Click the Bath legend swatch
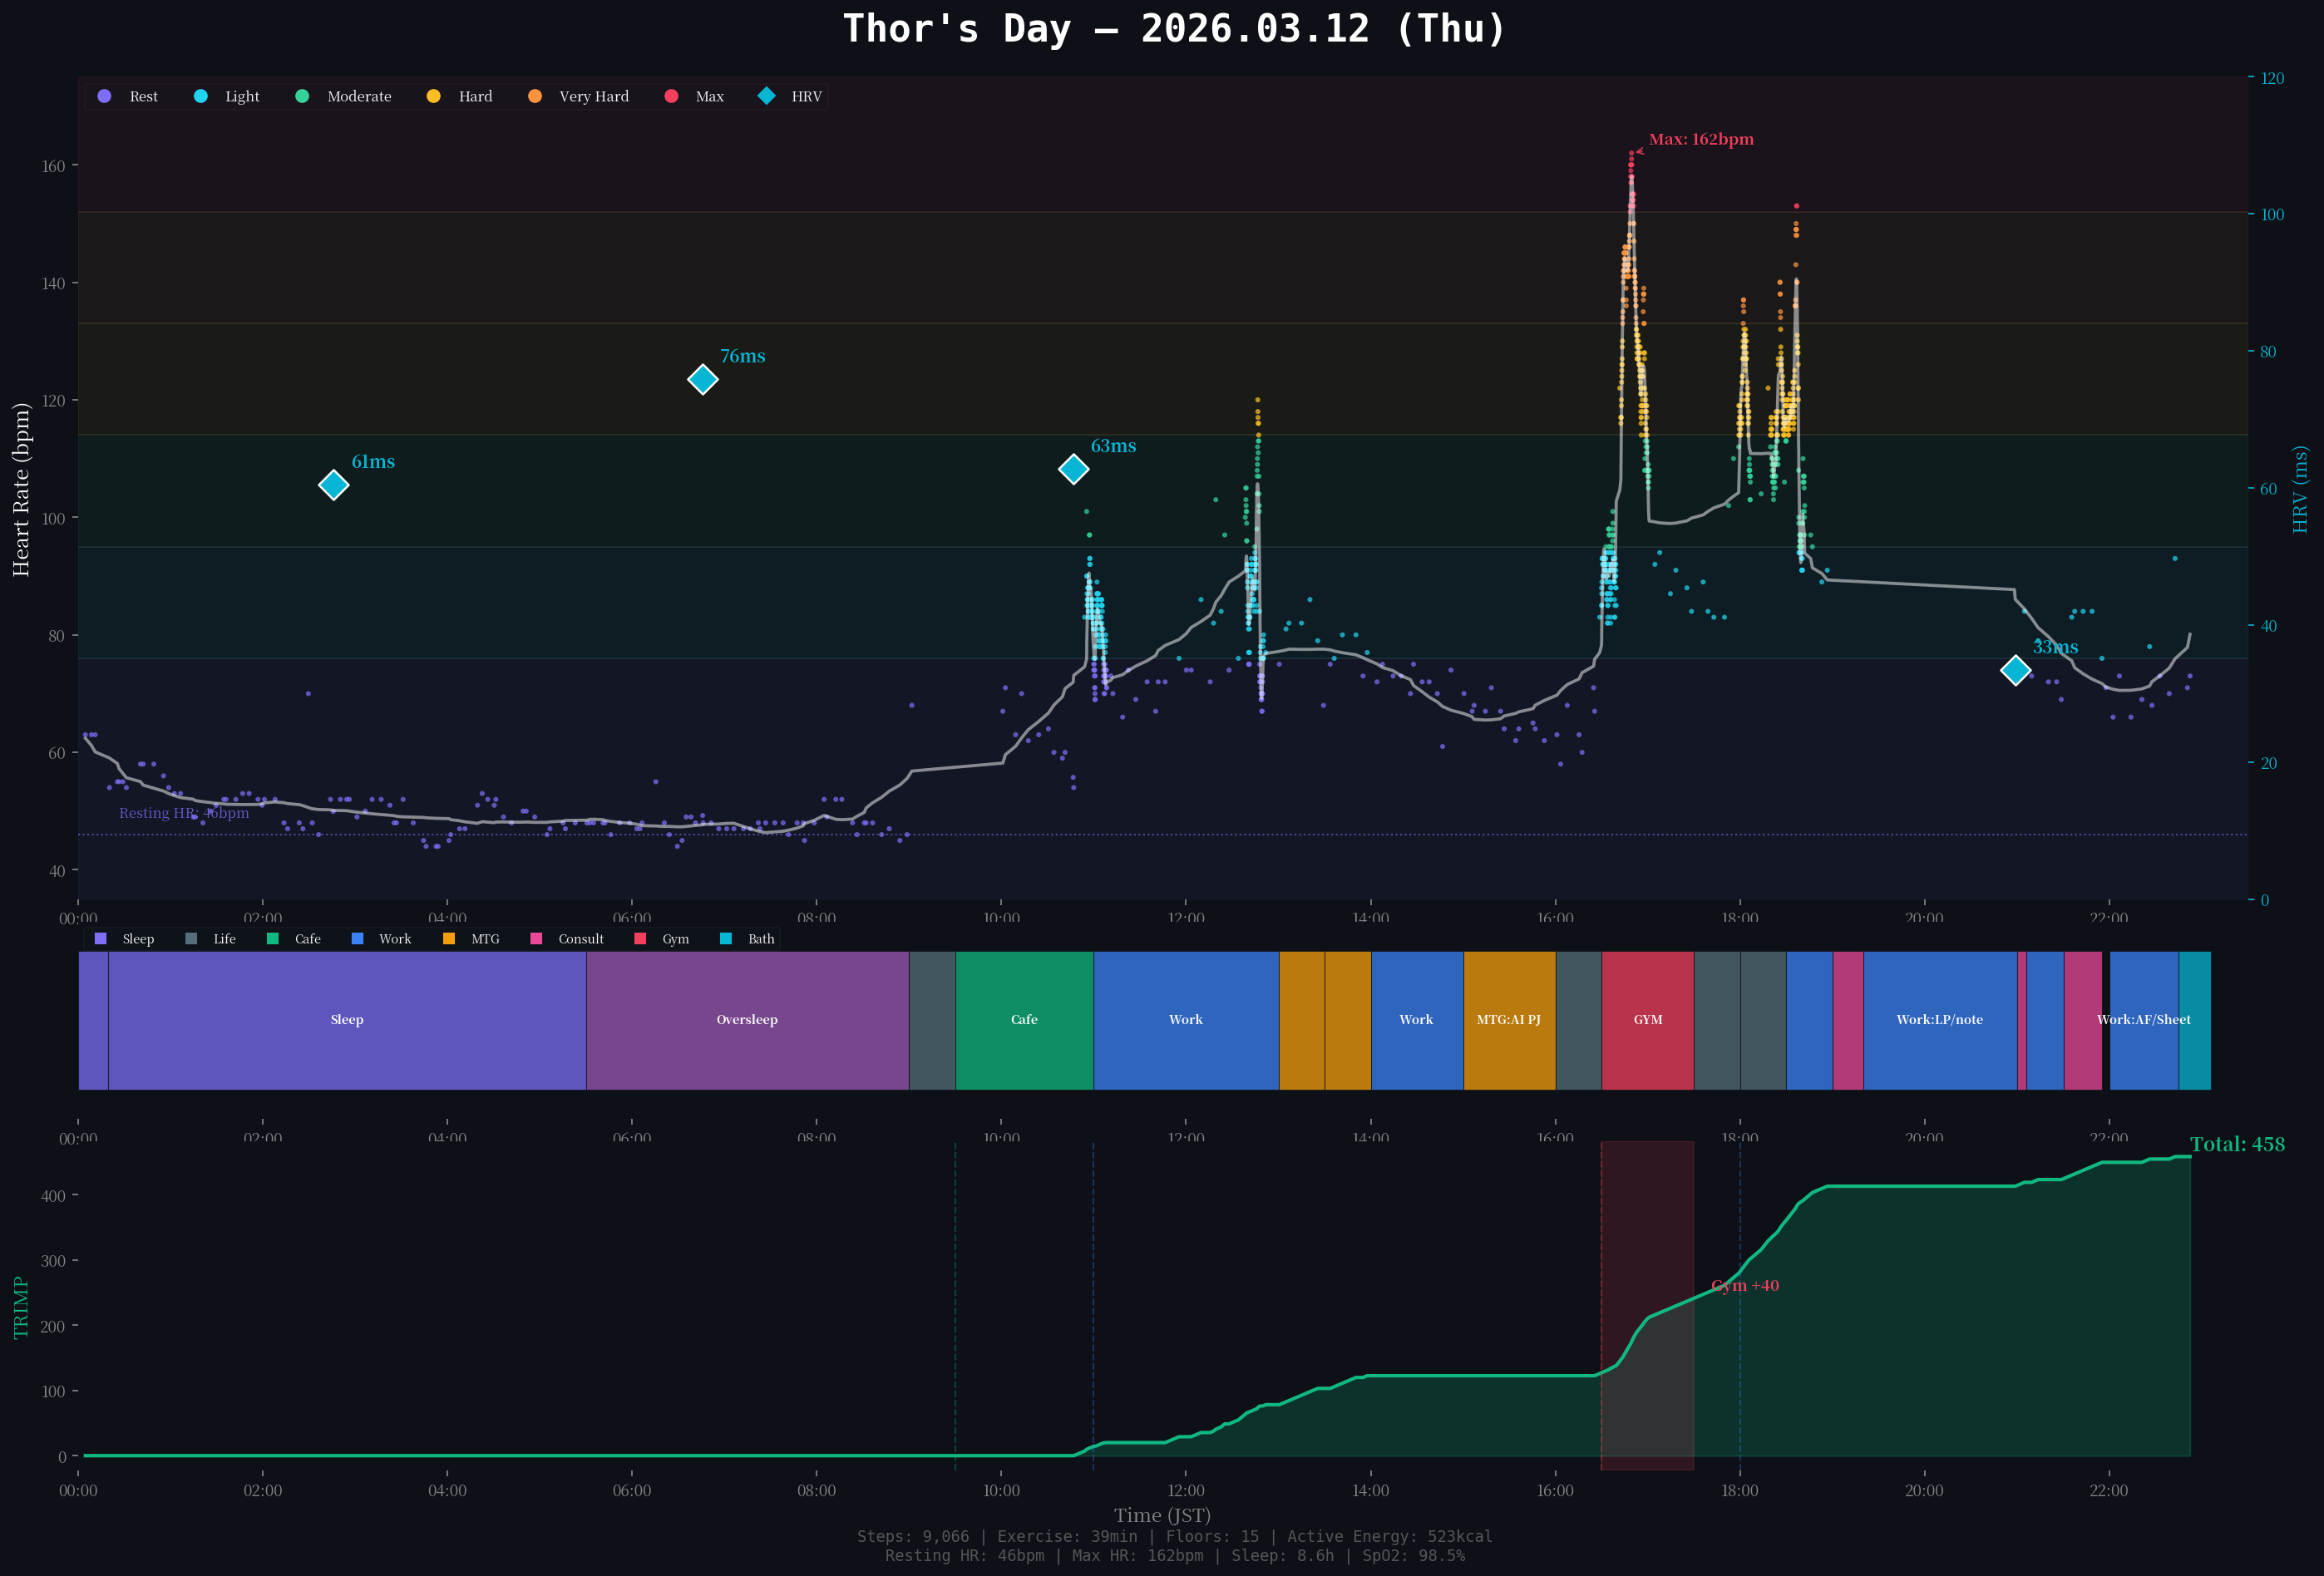 tap(724, 938)
